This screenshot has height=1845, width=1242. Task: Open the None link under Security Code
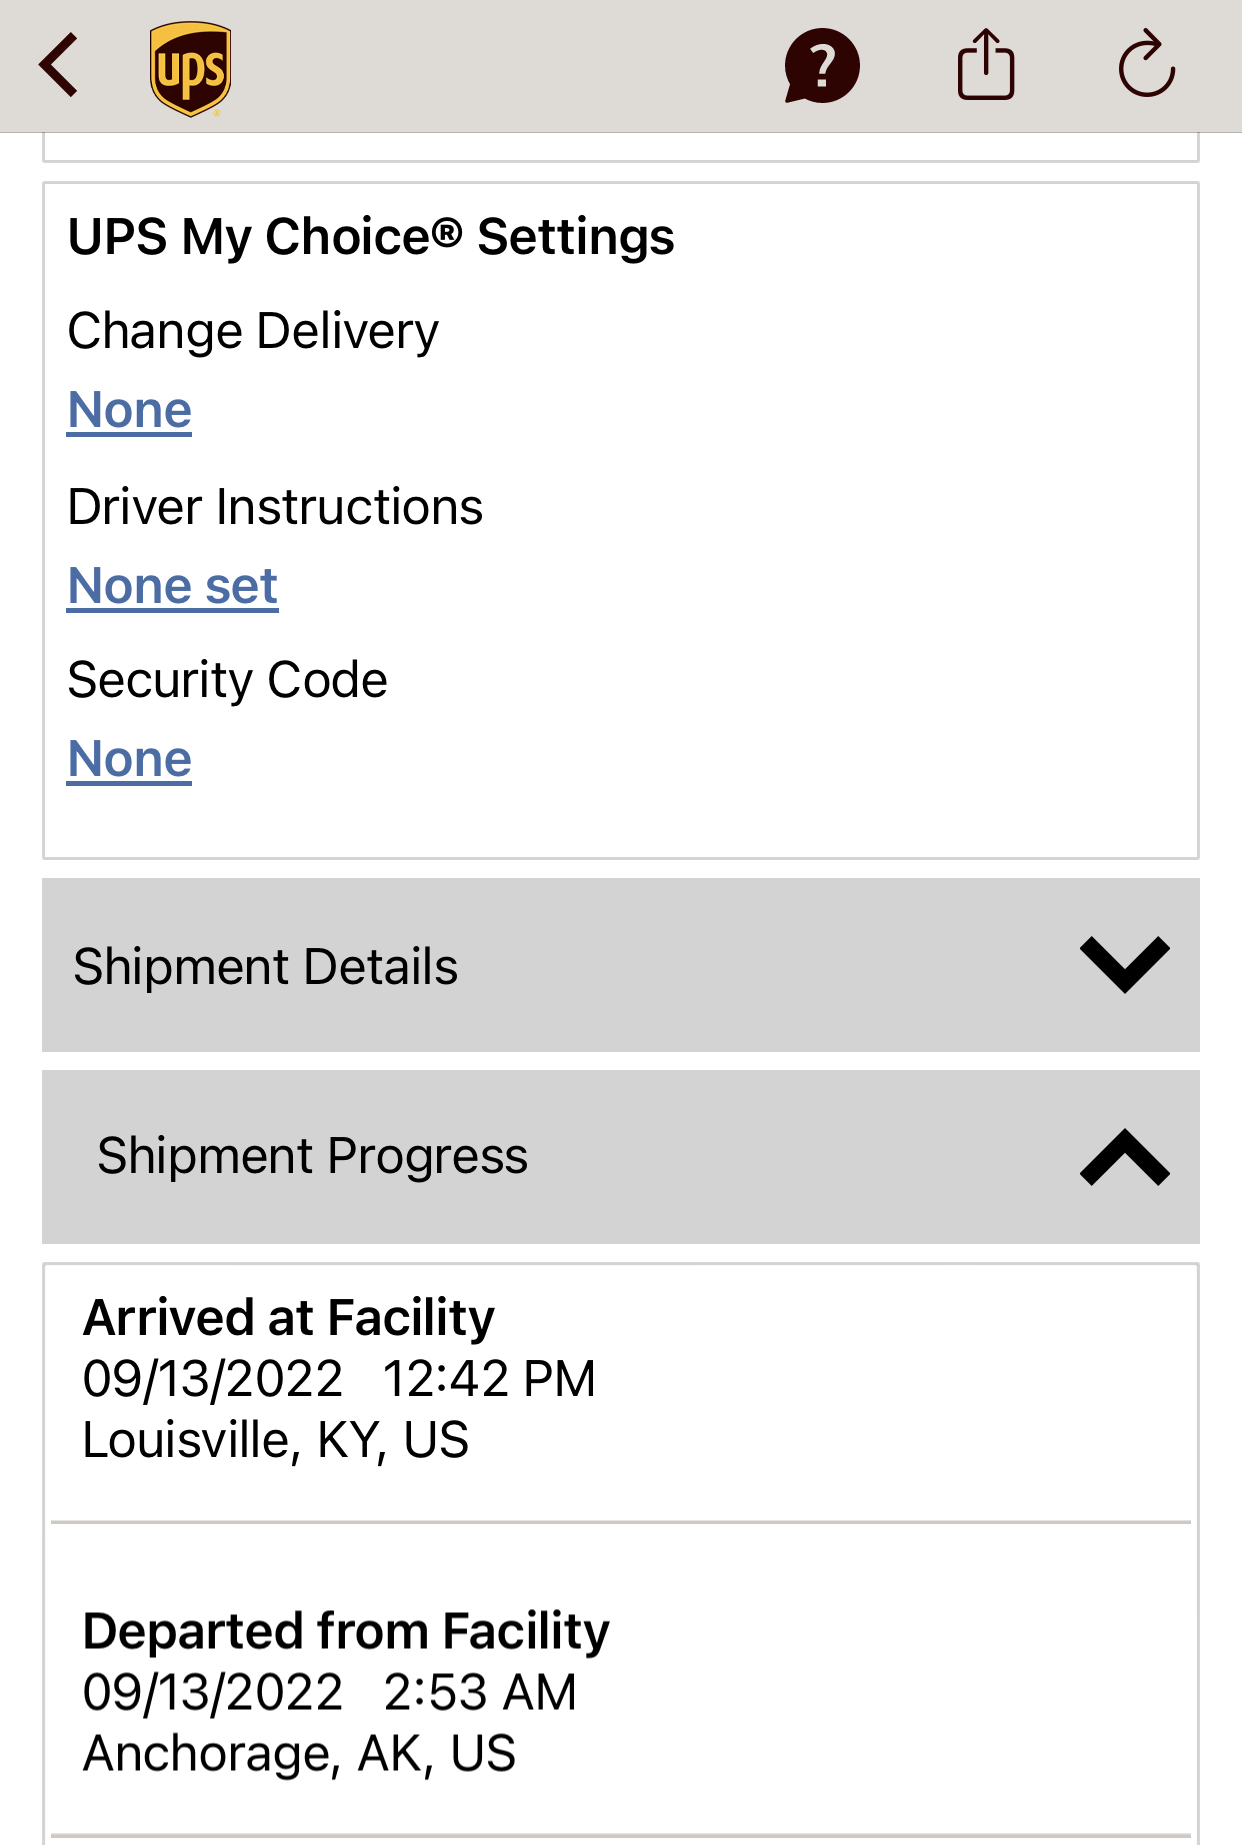(x=130, y=759)
